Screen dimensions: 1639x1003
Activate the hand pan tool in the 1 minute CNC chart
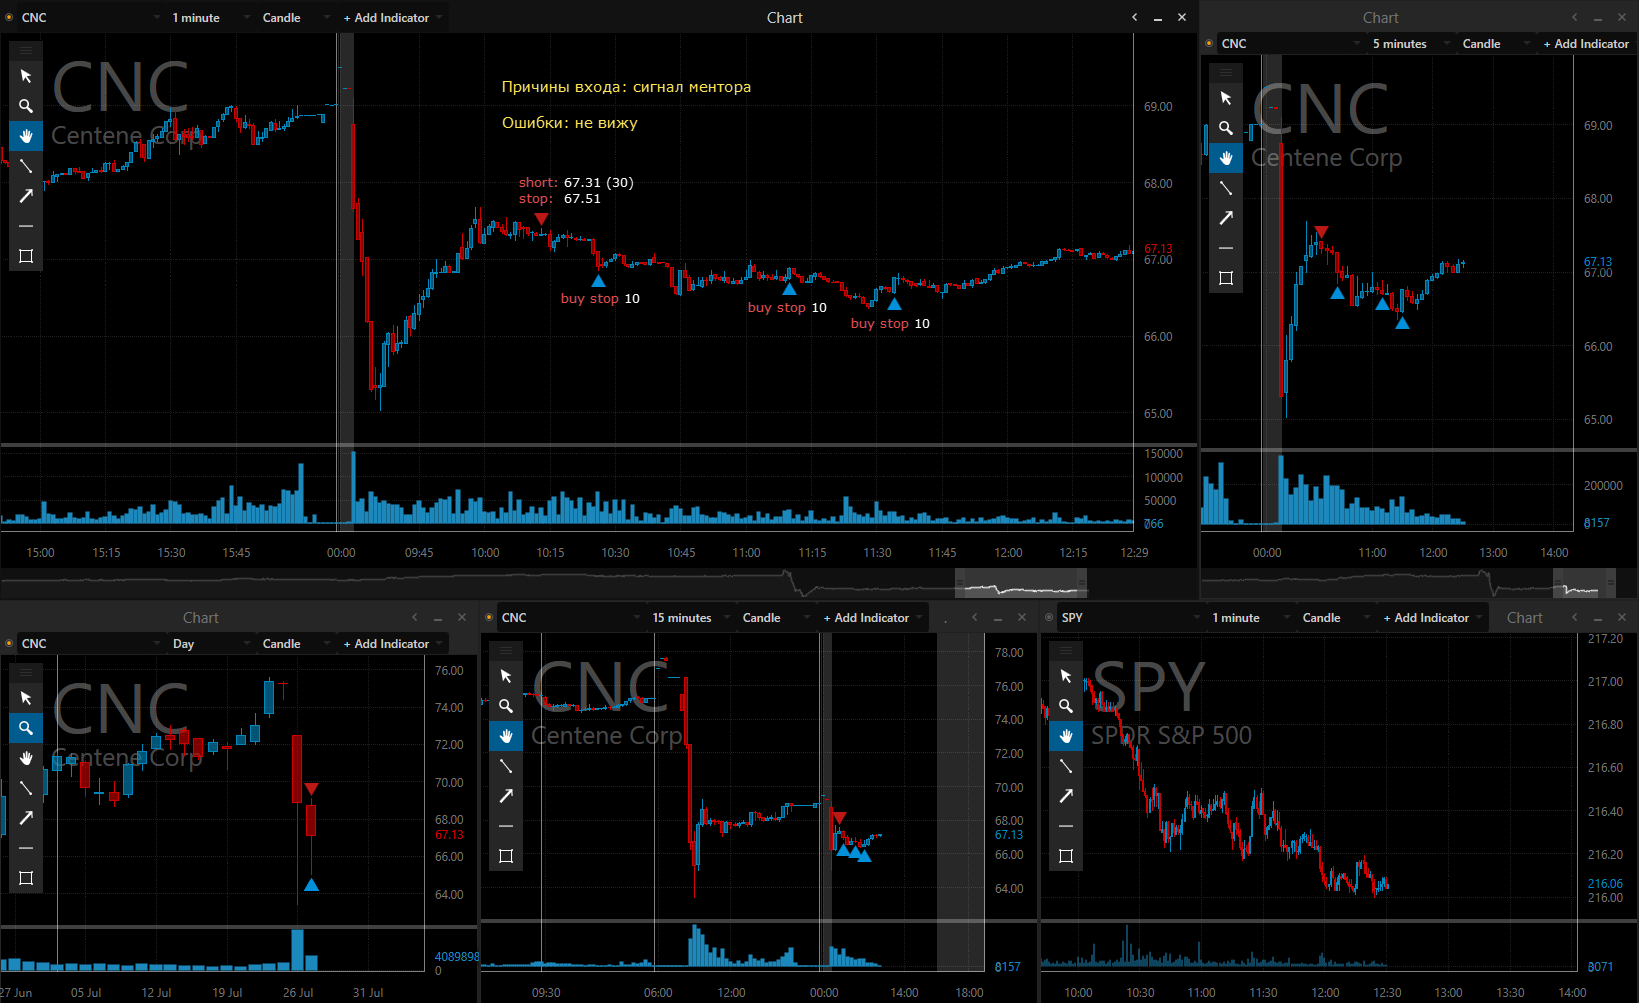pos(26,136)
